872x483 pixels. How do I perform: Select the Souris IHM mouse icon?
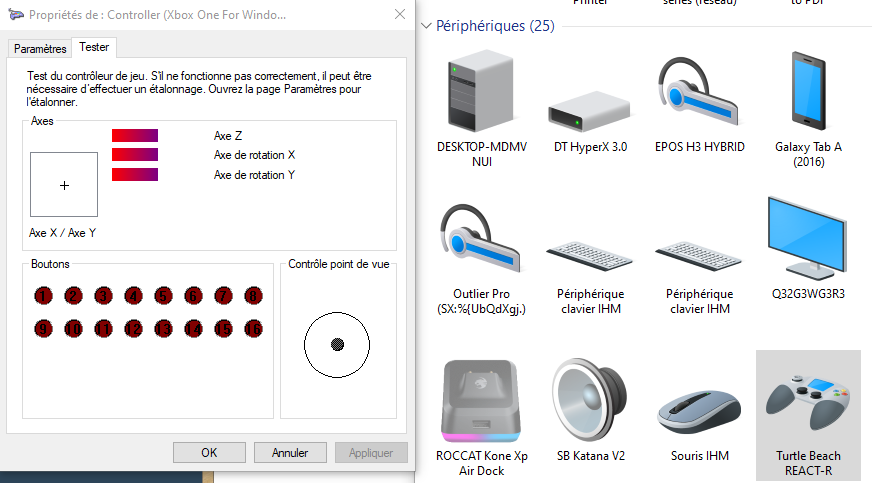698,411
